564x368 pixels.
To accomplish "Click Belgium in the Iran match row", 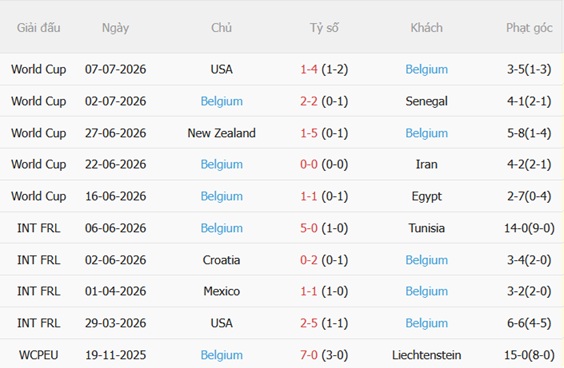I will click(x=222, y=164).
